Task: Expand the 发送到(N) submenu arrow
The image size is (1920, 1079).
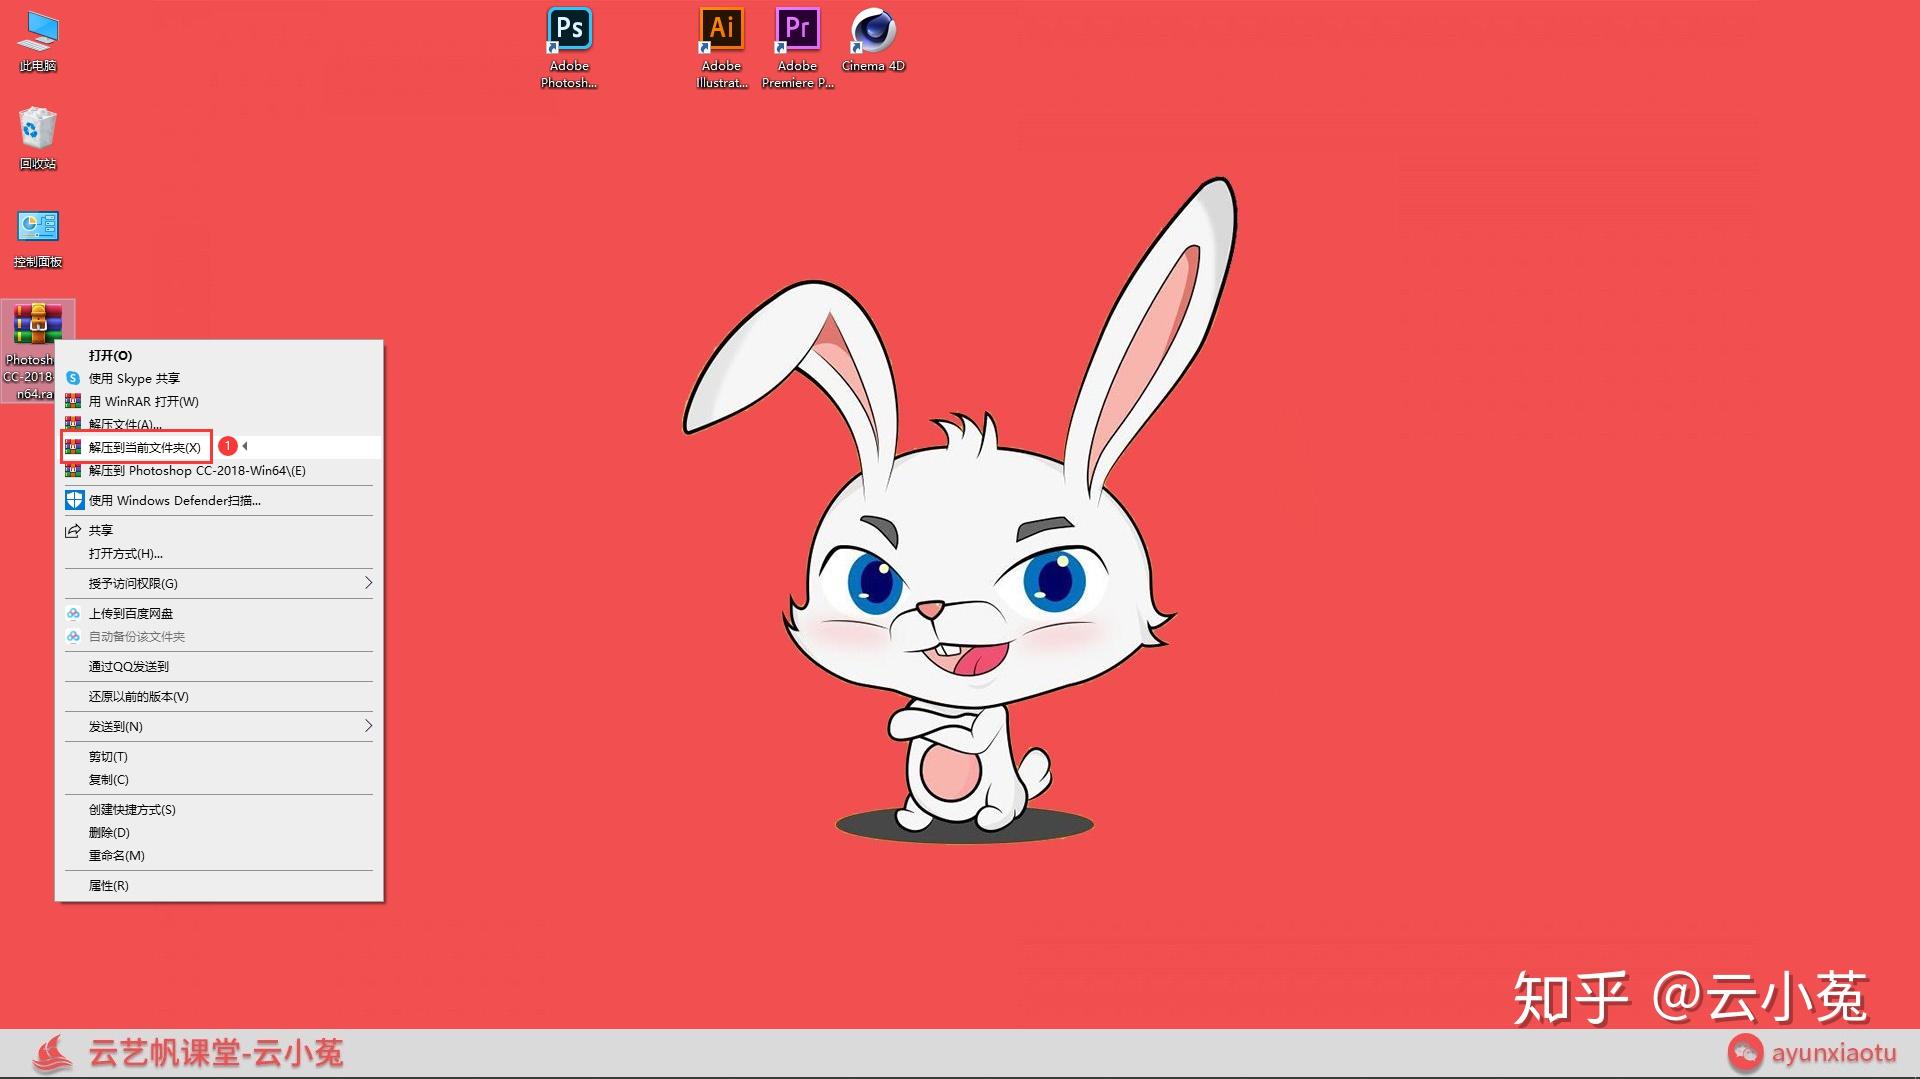Action: coord(368,726)
